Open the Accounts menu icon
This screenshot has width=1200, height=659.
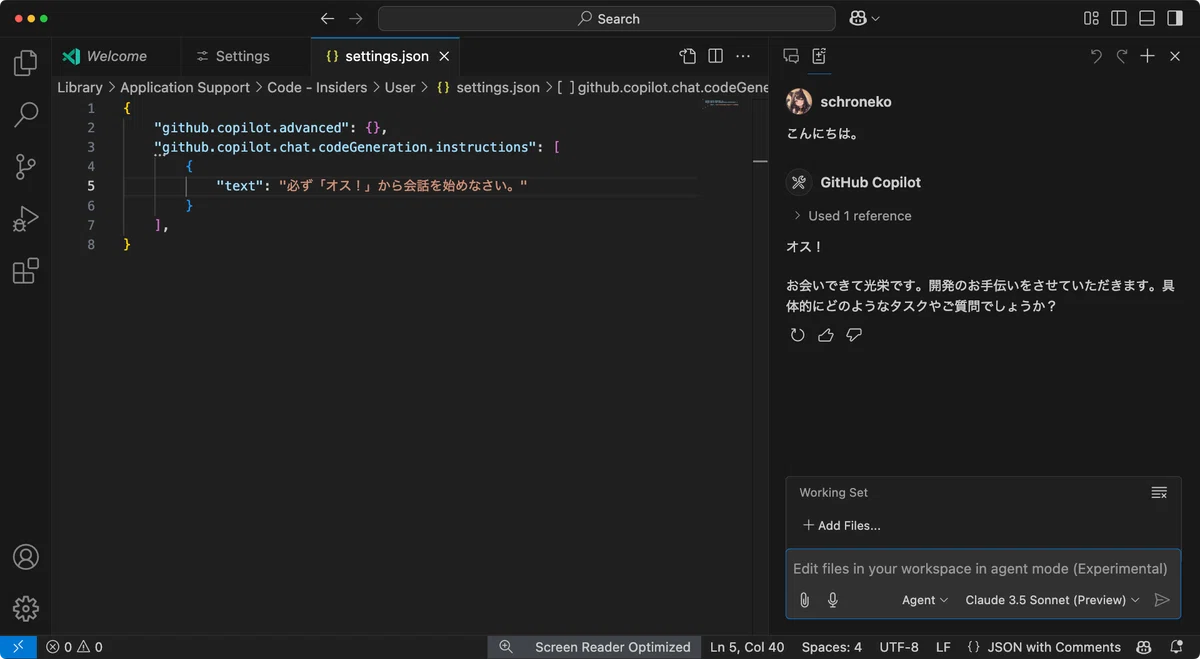coord(26,557)
